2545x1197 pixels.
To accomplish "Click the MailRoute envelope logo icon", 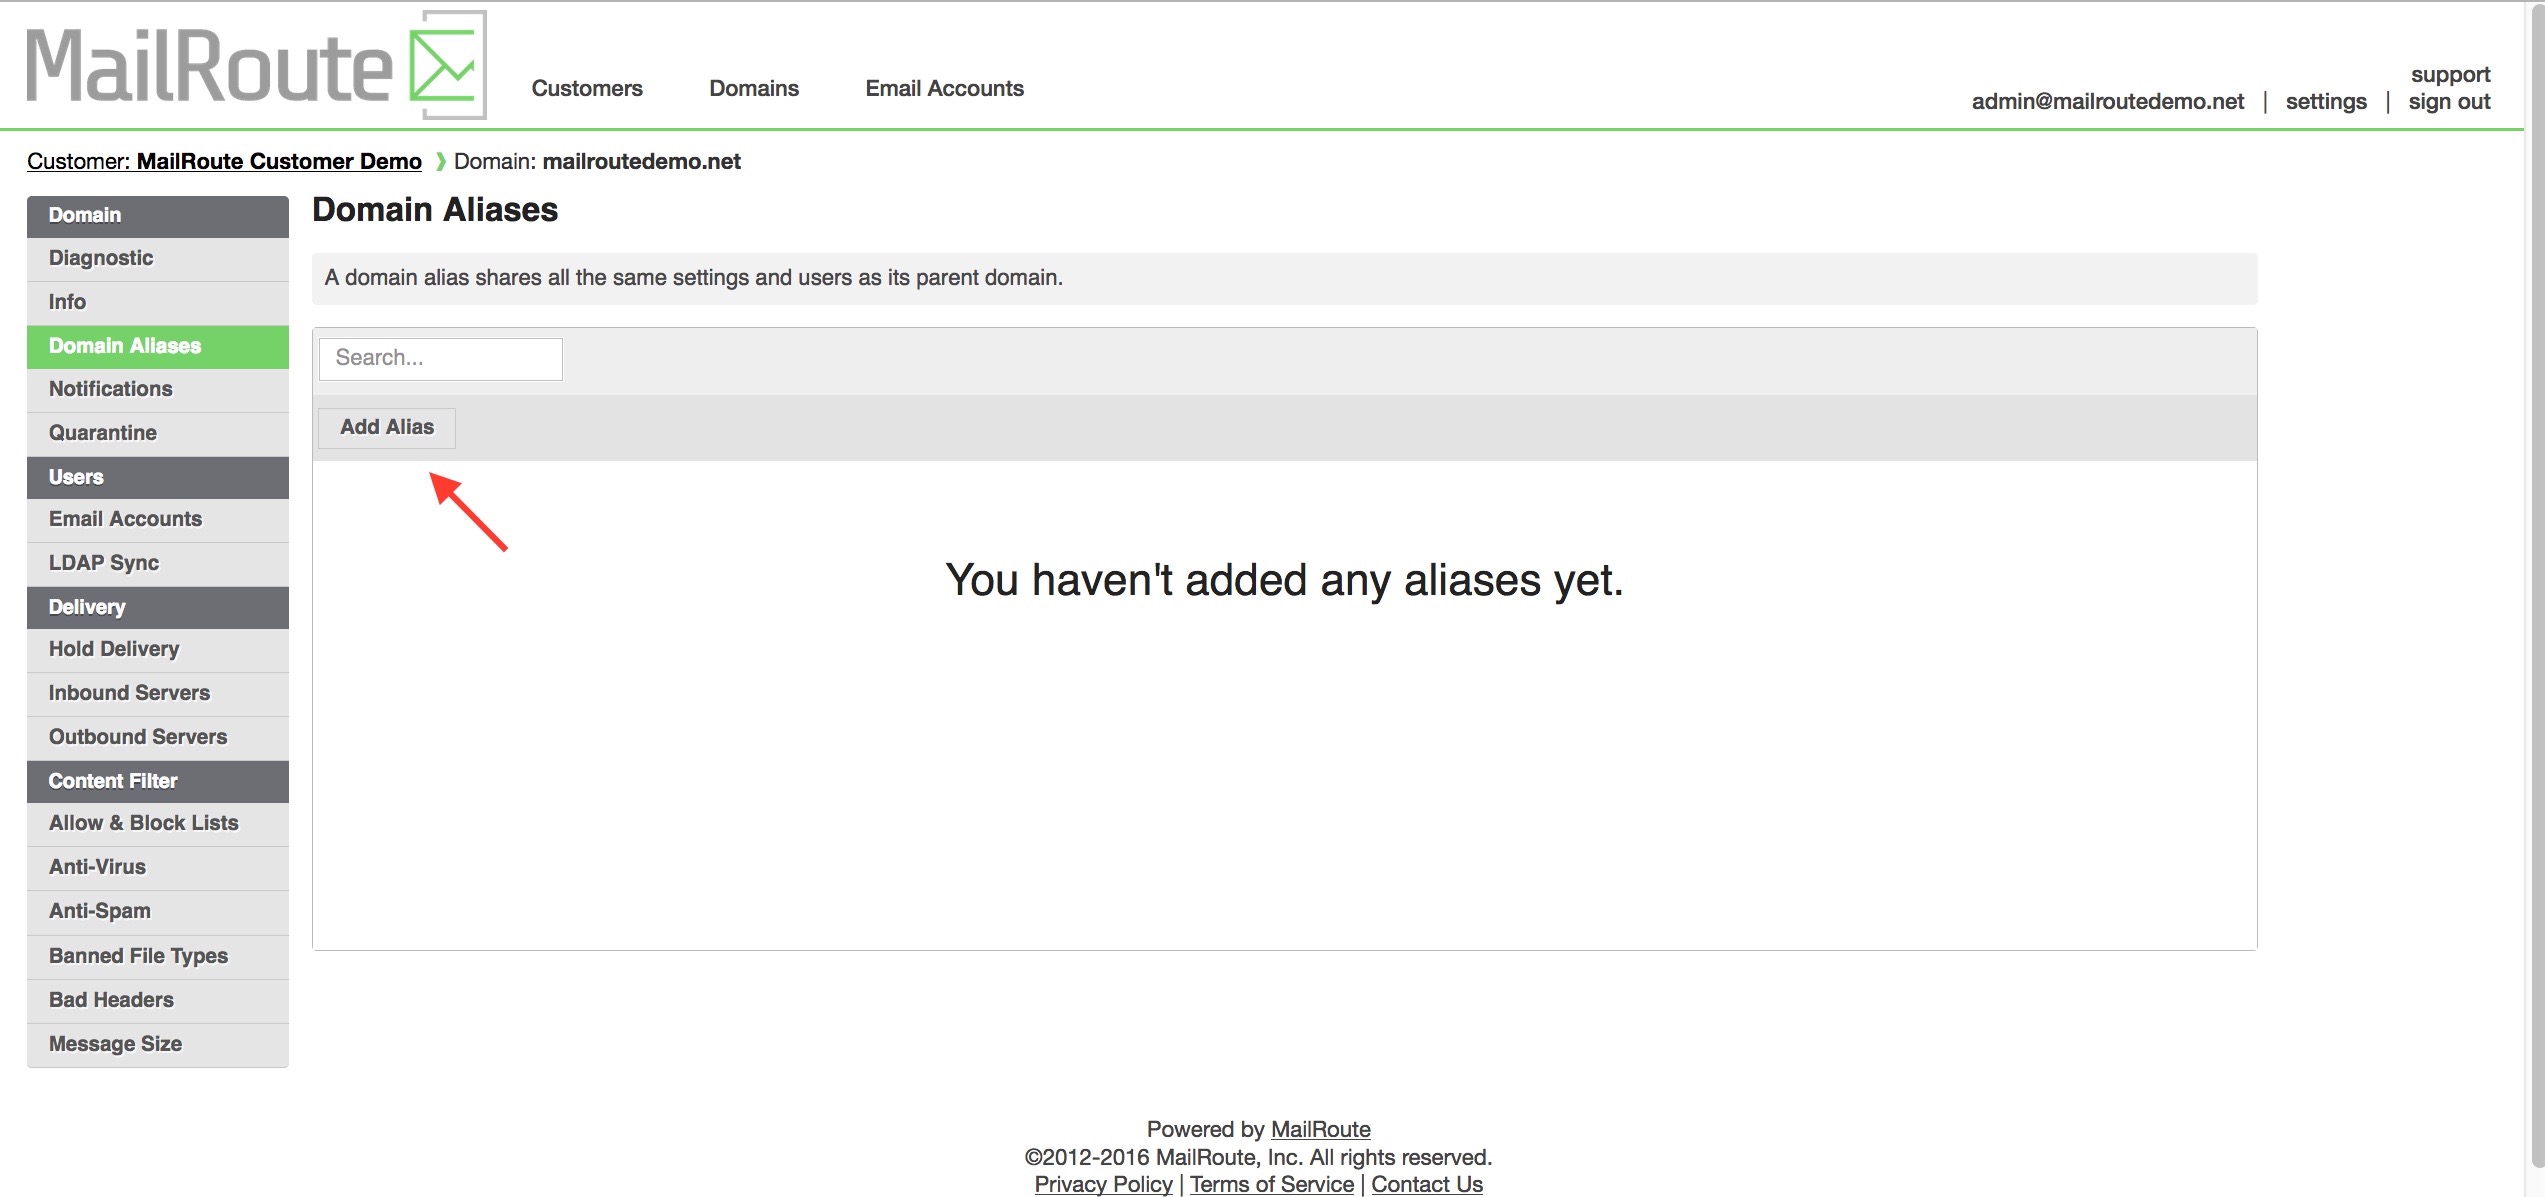I will click(448, 66).
